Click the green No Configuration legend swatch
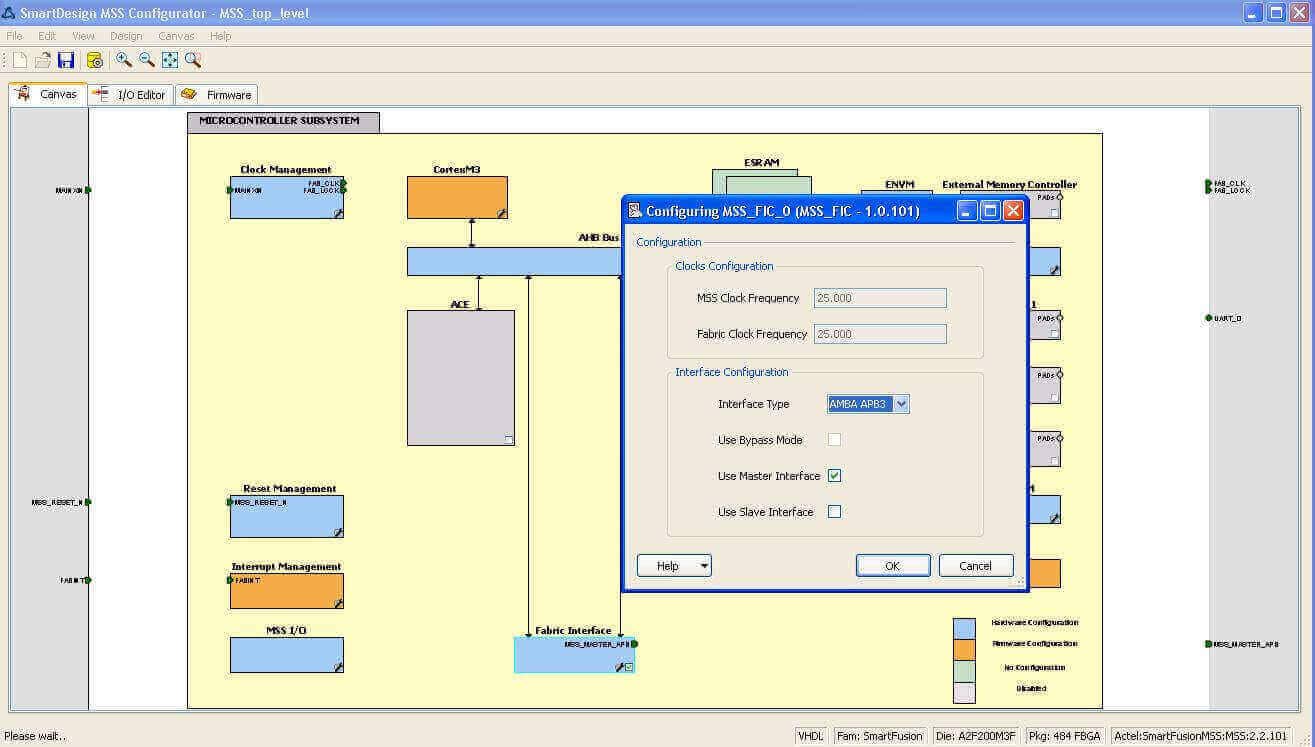 (964, 671)
